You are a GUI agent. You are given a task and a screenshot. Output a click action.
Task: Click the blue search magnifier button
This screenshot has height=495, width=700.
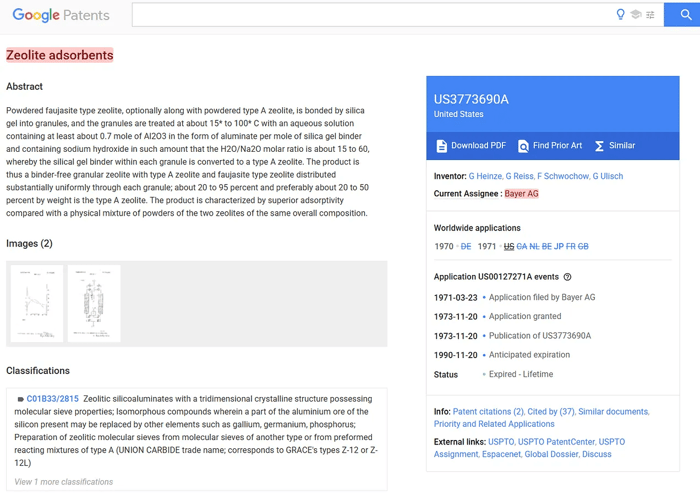point(685,14)
